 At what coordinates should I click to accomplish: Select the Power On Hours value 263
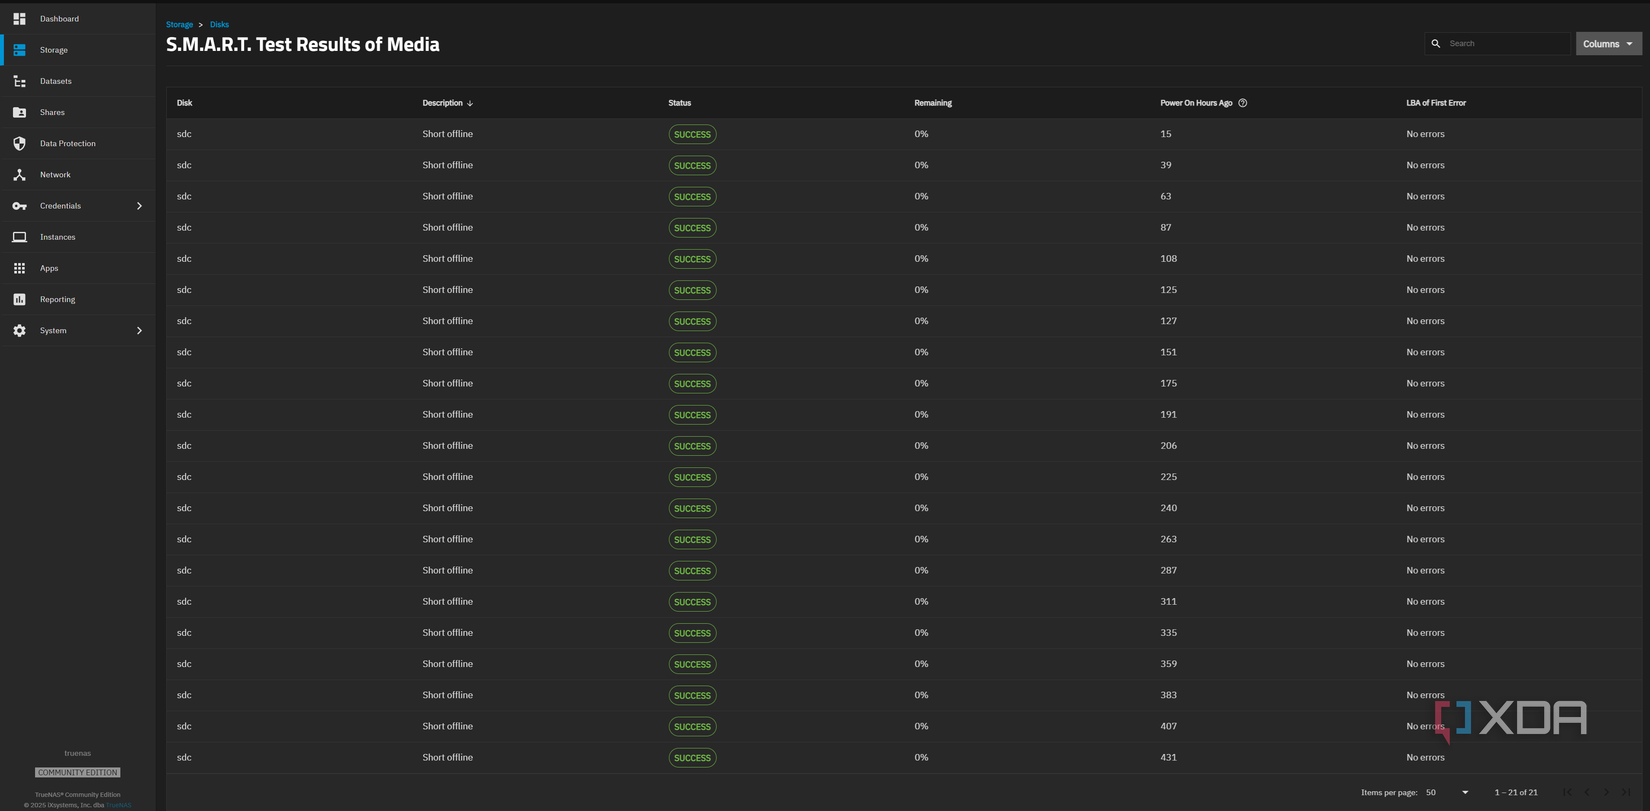click(1168, 539)
